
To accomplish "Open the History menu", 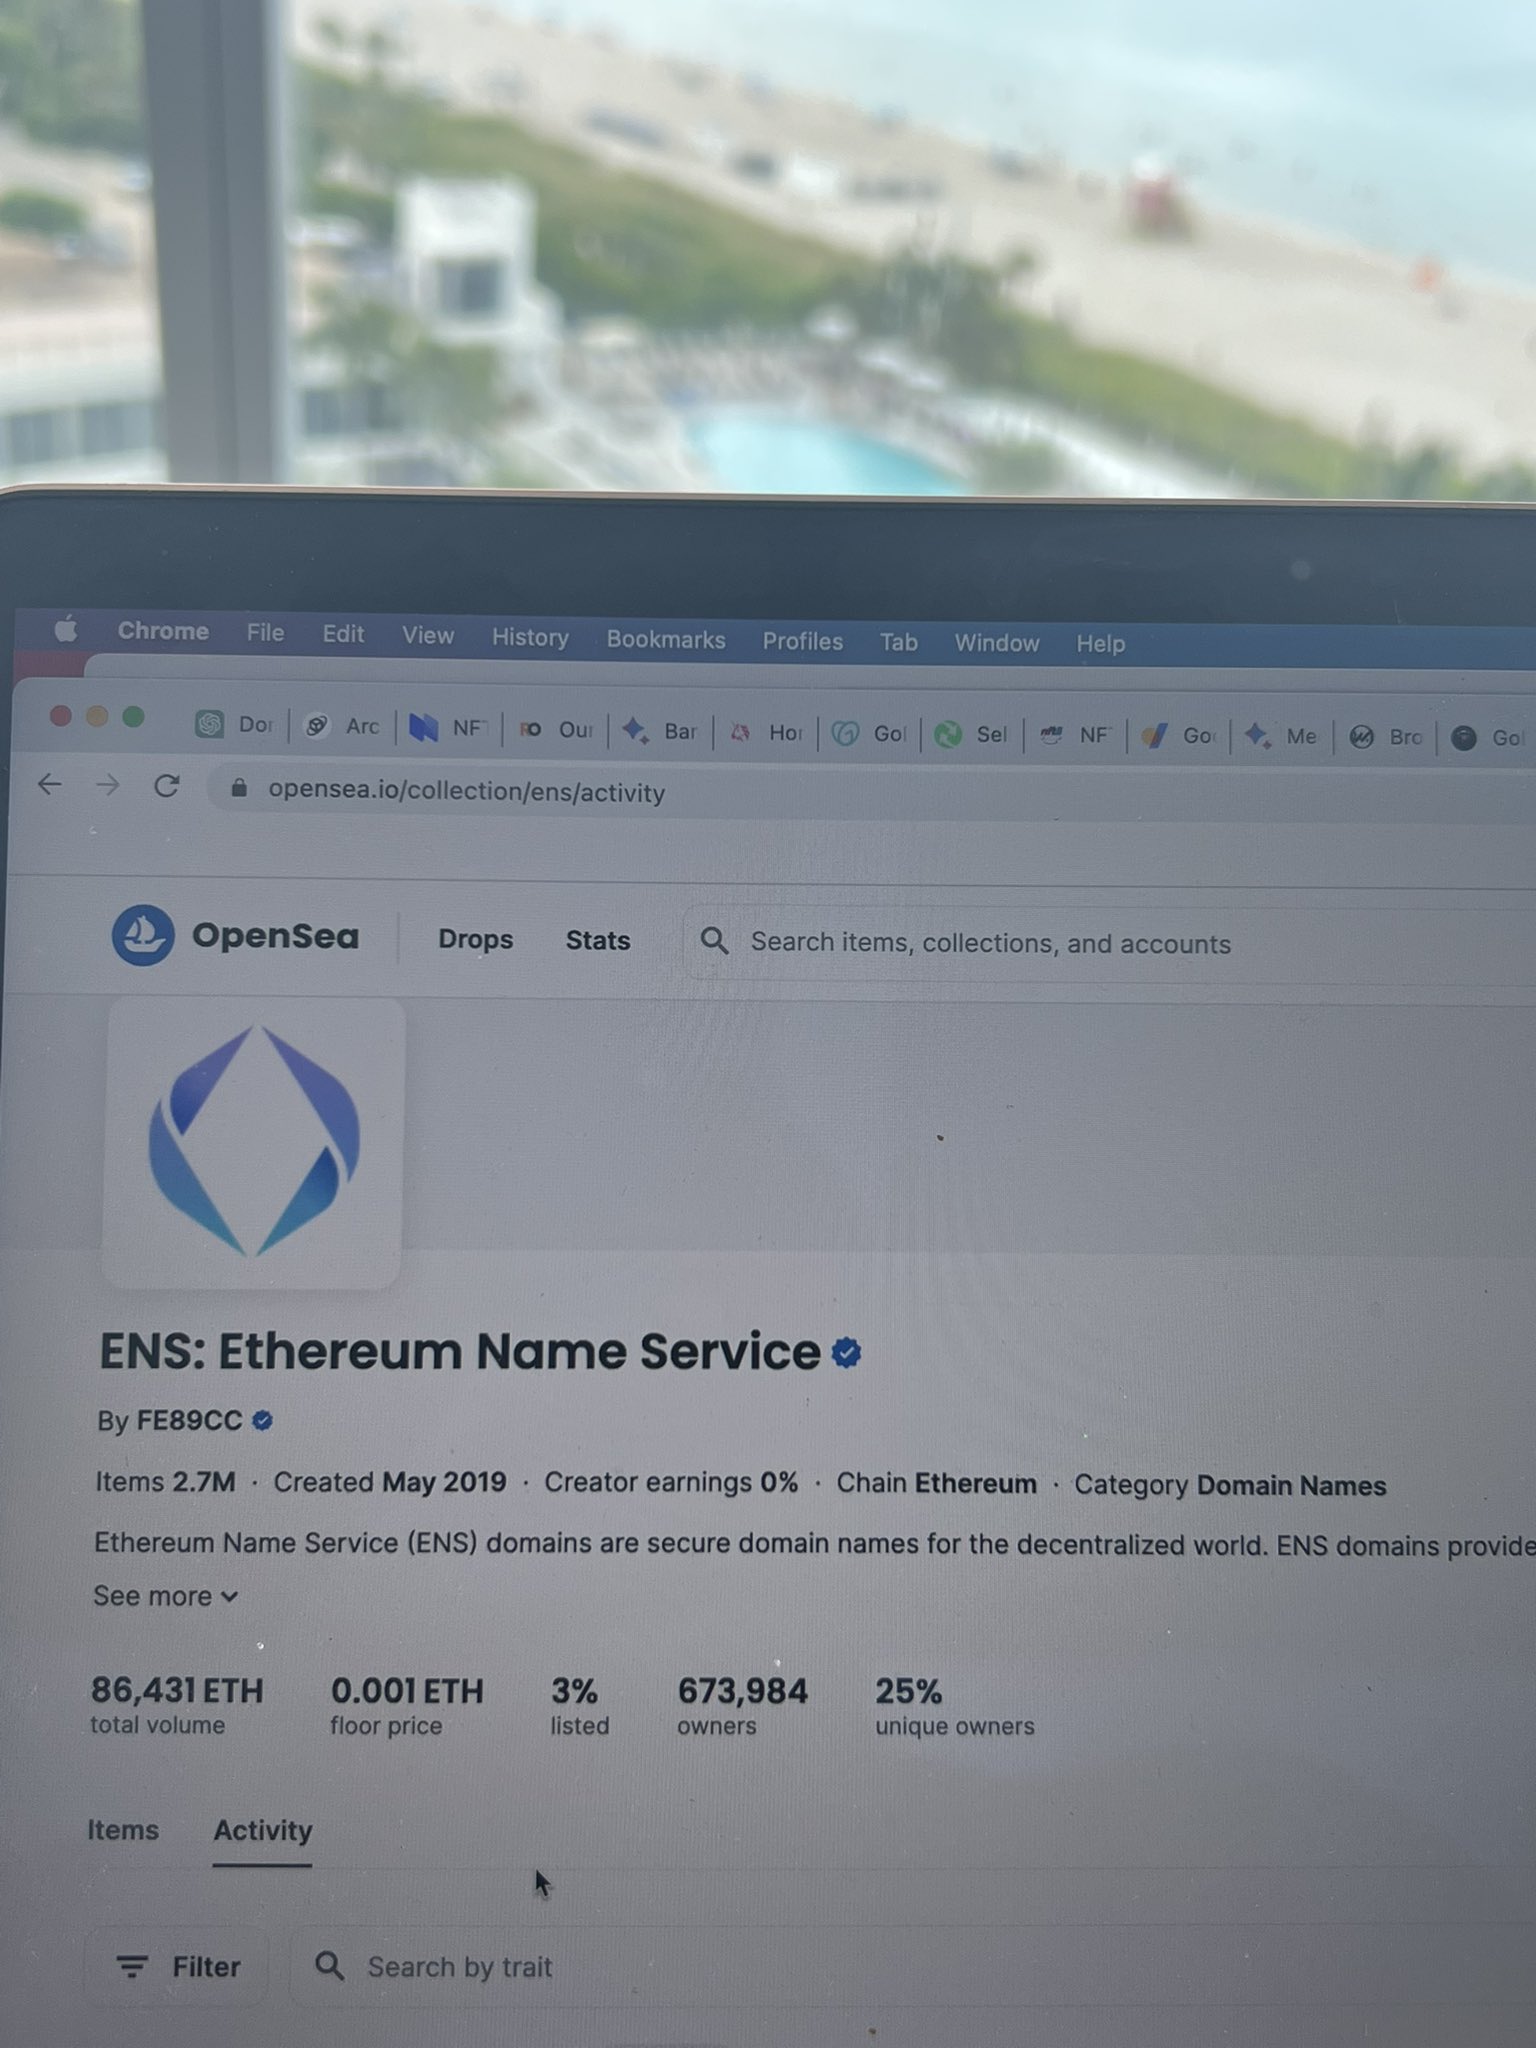I will [530, 638].
